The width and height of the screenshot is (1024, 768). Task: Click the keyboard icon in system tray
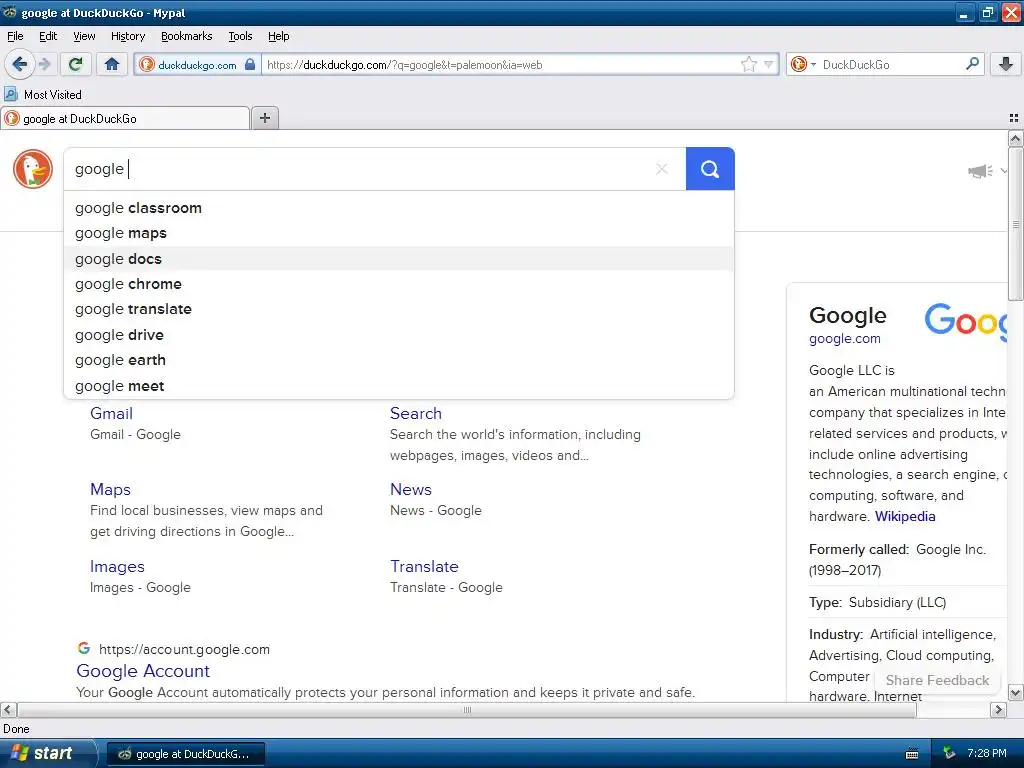[x=912, y=754]
